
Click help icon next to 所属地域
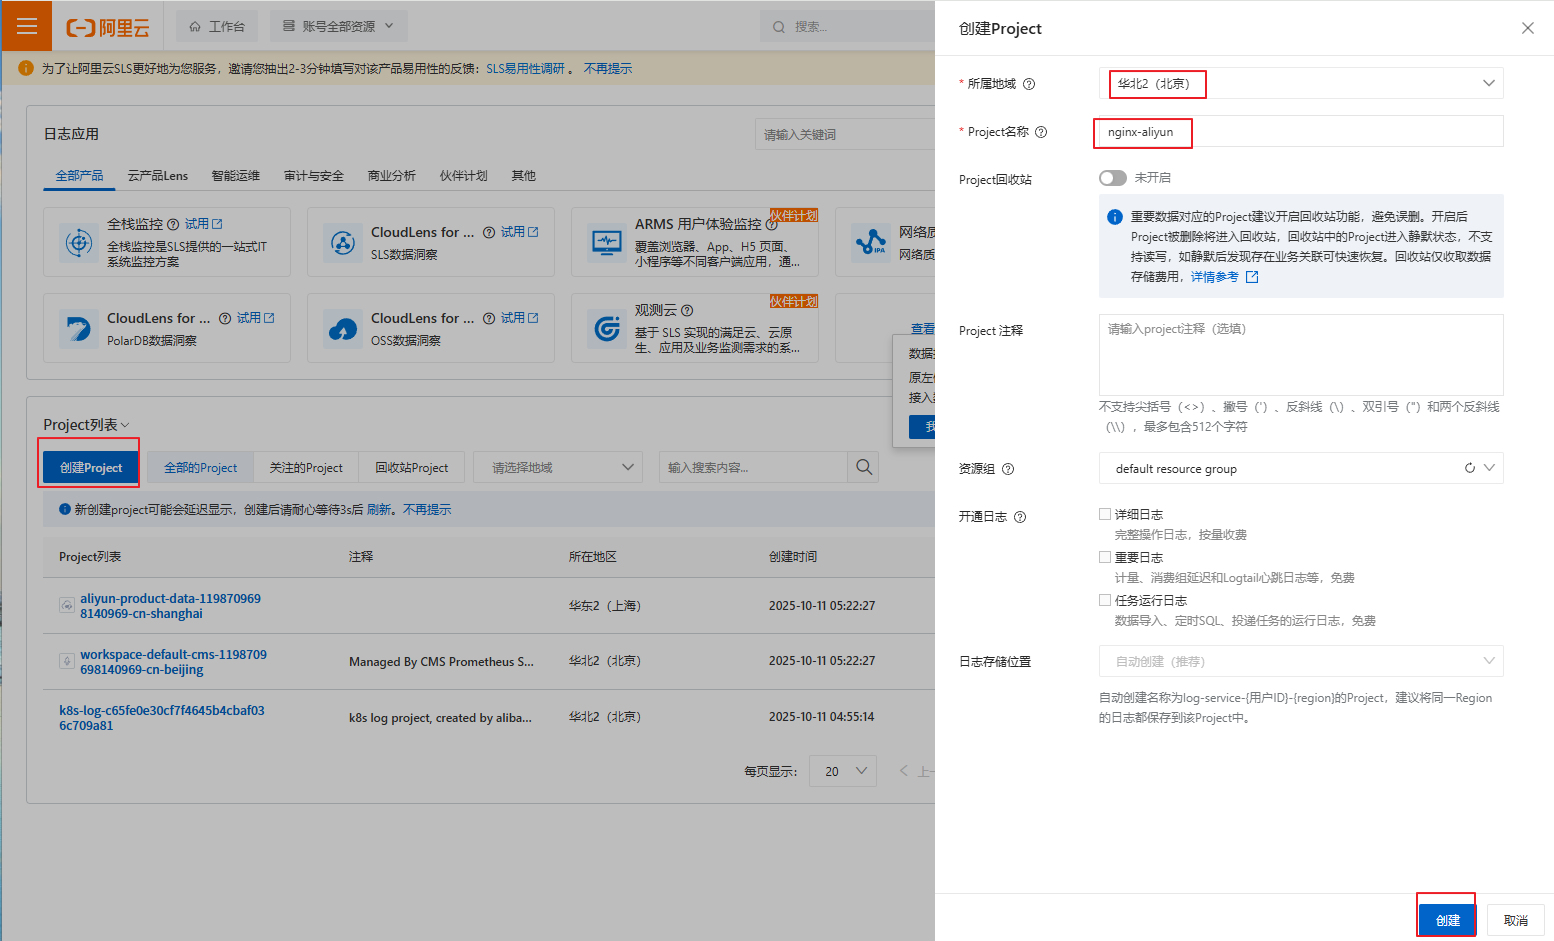[1029, 84]
